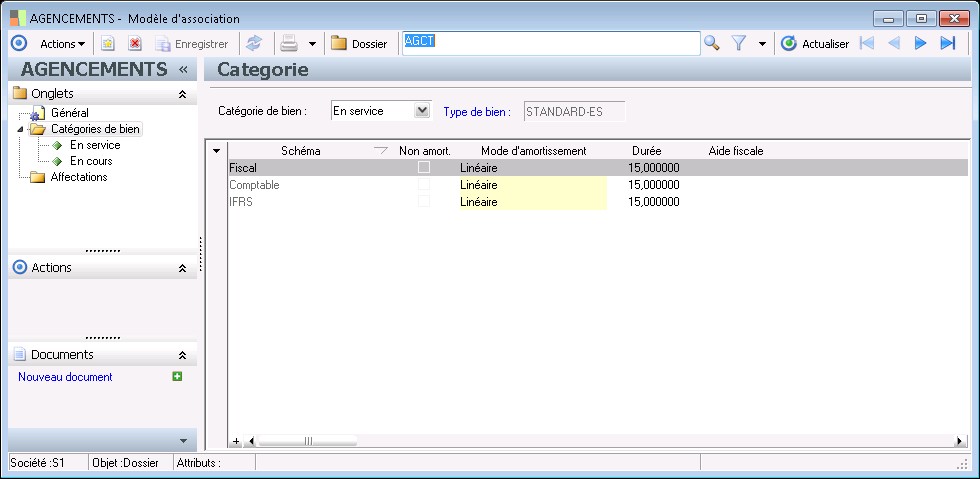The image size is (980, 479).
Task: Open the Général tab in the tree
Action: pyautogui.click(x=69, y=113)
